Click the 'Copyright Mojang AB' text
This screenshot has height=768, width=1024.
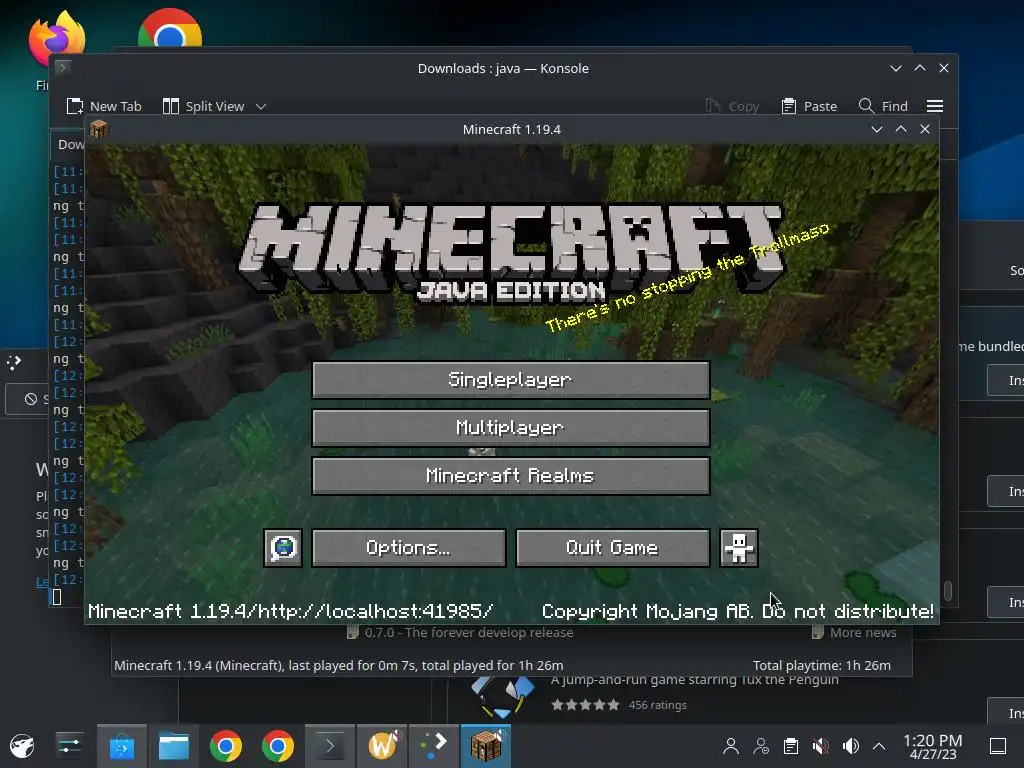point(647,611)
